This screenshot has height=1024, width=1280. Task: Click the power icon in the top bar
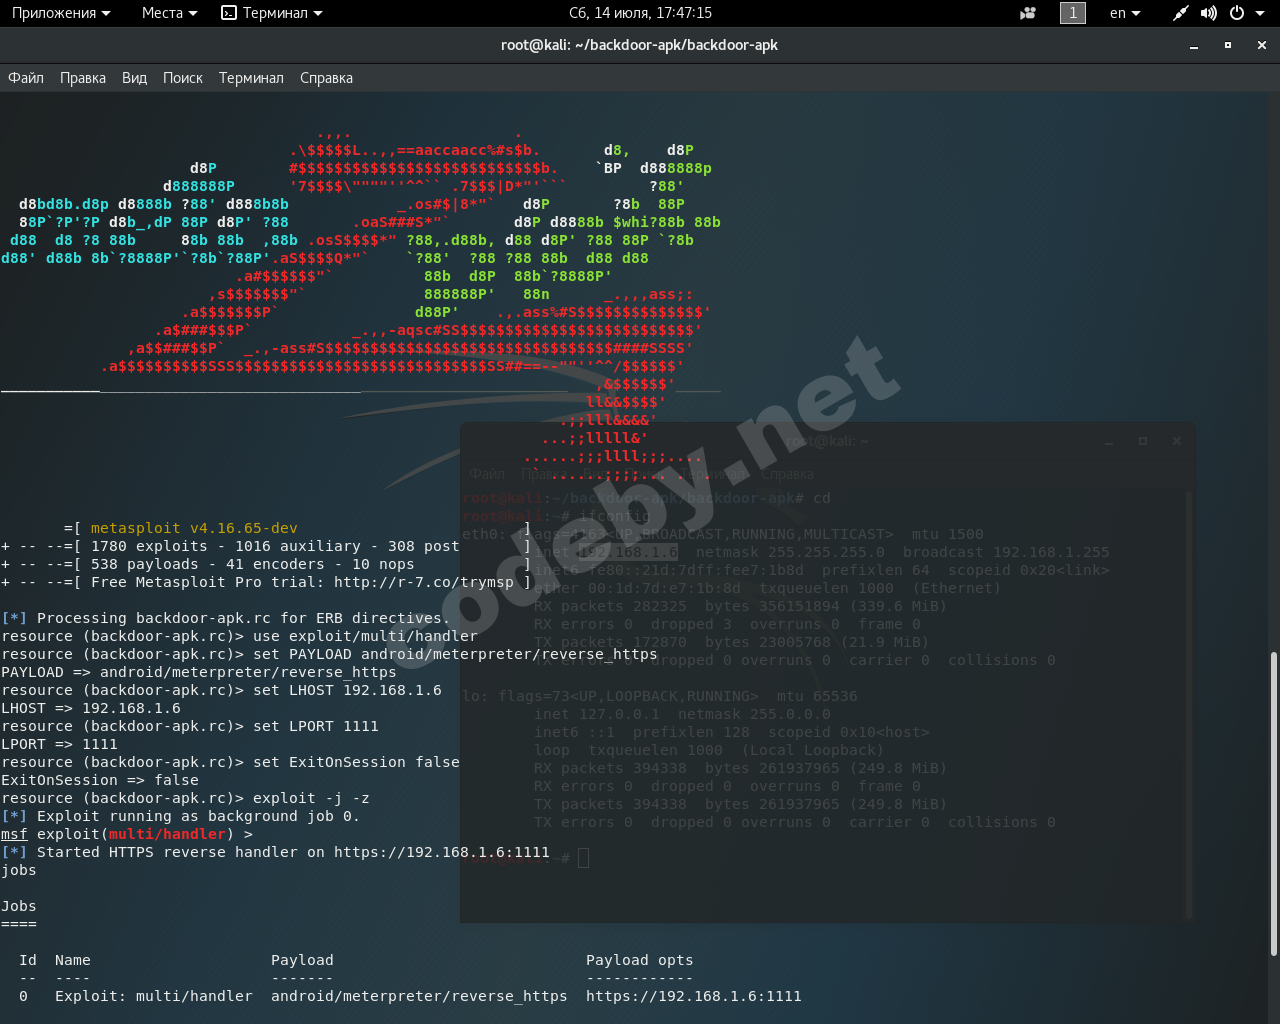(1237, 13)
